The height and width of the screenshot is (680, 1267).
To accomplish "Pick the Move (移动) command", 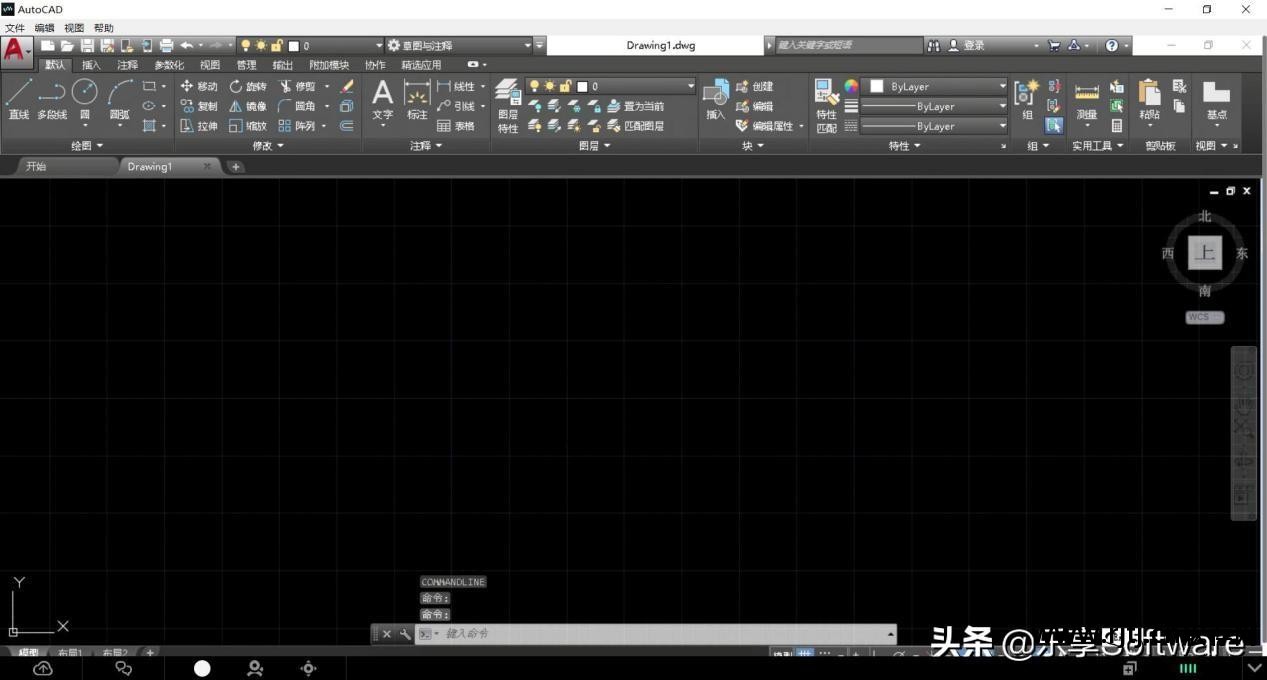I will (x=198, y=86).
